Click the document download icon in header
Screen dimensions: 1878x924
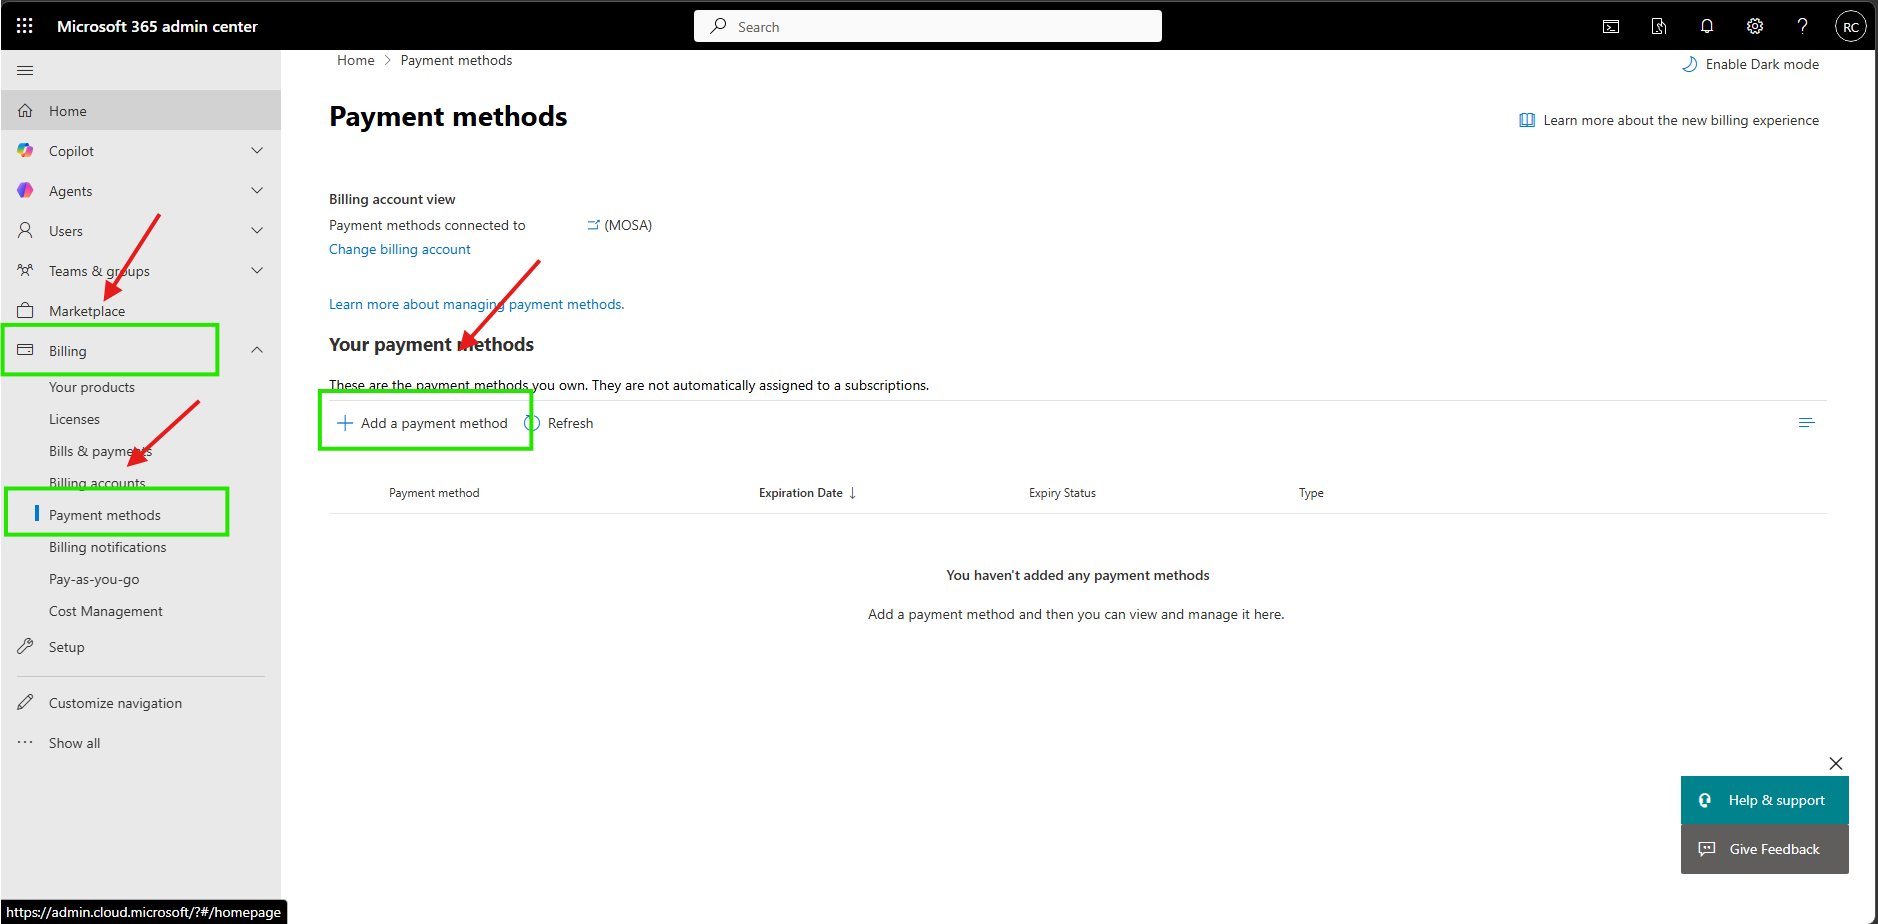1659,26
